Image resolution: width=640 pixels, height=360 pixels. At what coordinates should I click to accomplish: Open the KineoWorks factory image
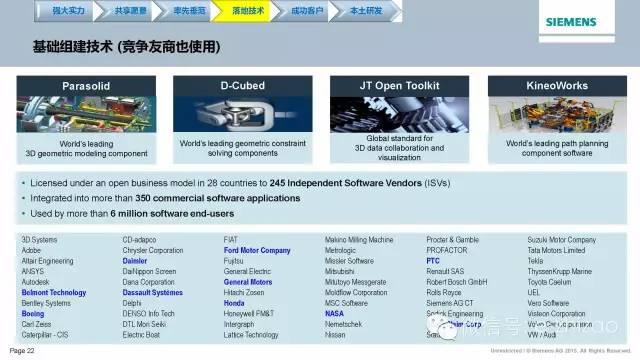[557, 114]
